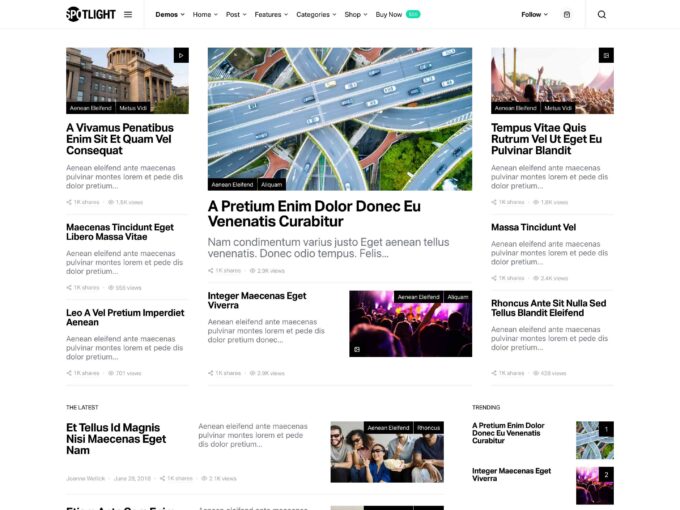Open headline A Pretium Enim Dolor Donec Eu
The height and width of the screenshot is (510, 680).
coord(314,213)
